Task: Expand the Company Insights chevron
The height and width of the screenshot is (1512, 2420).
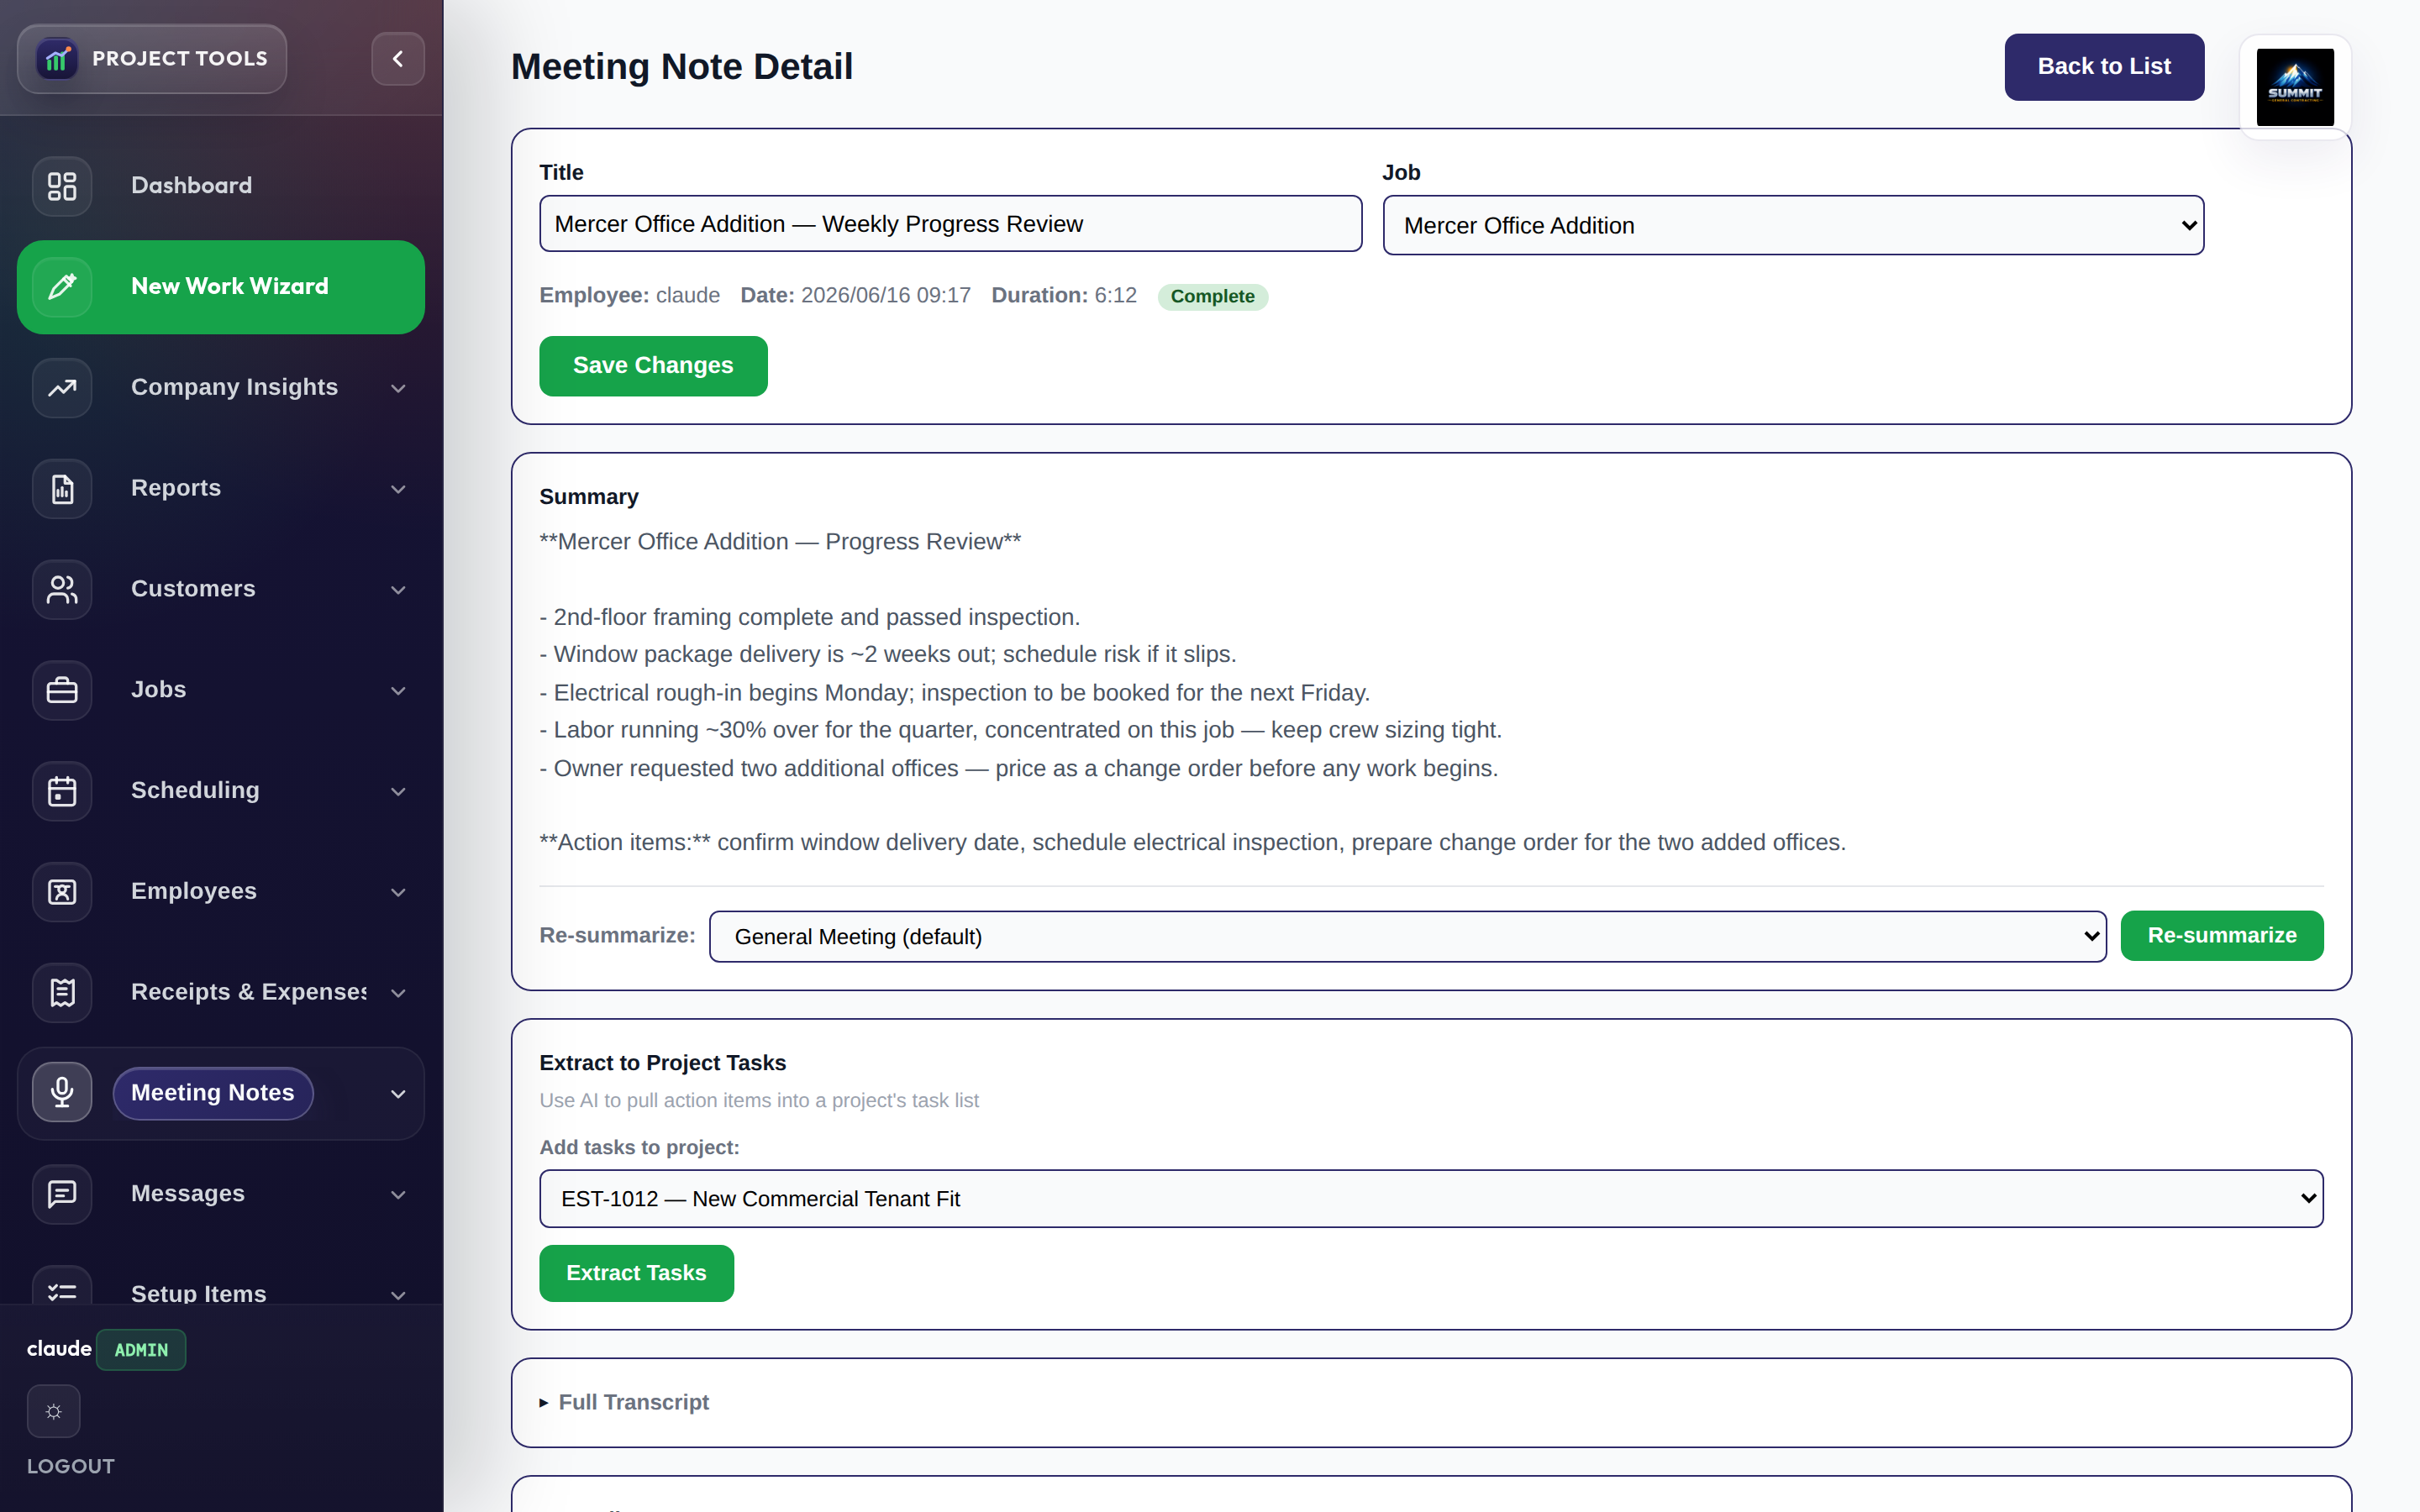Action: pos(398,388)
